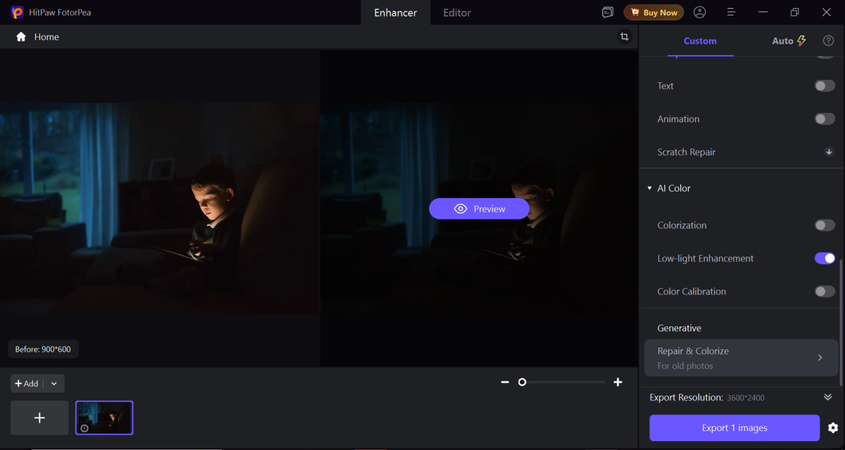Click the info badge on thumbnail
This screenshot has width=845, height=450.
click(x=84, y=428)
